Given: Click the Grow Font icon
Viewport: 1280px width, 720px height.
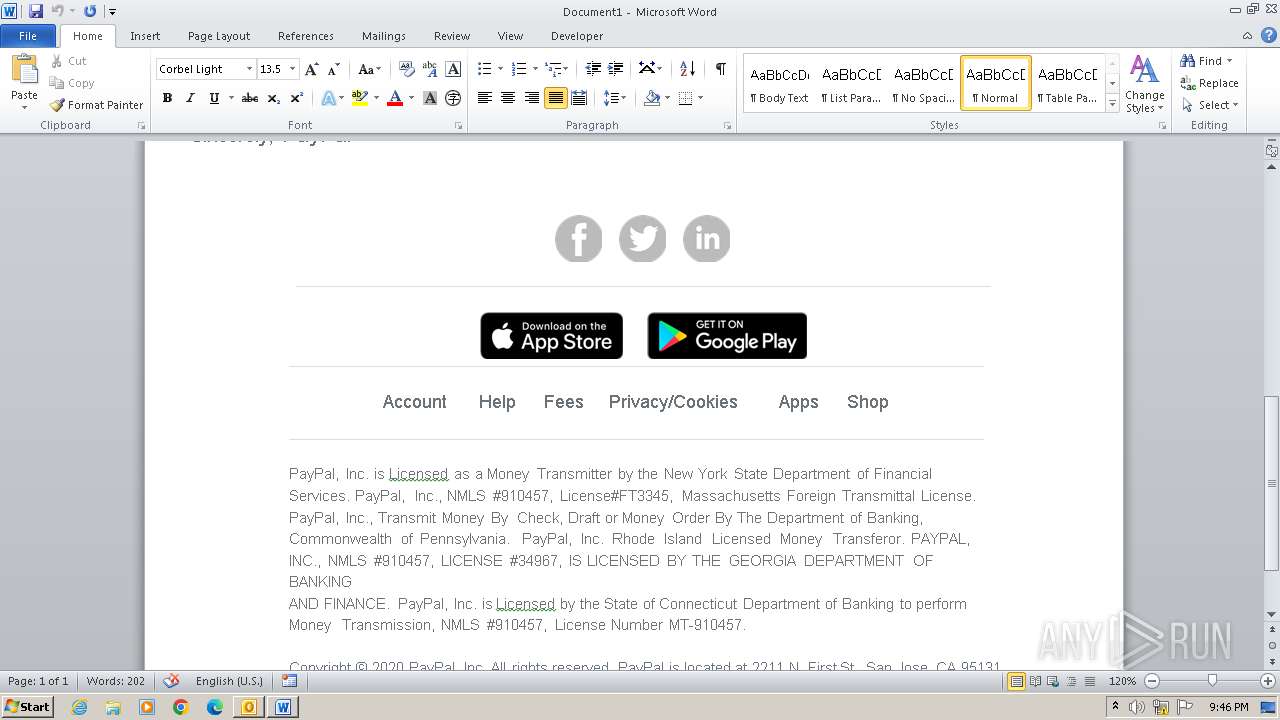Looking at the screenshot, I should [x=312, y=69].
